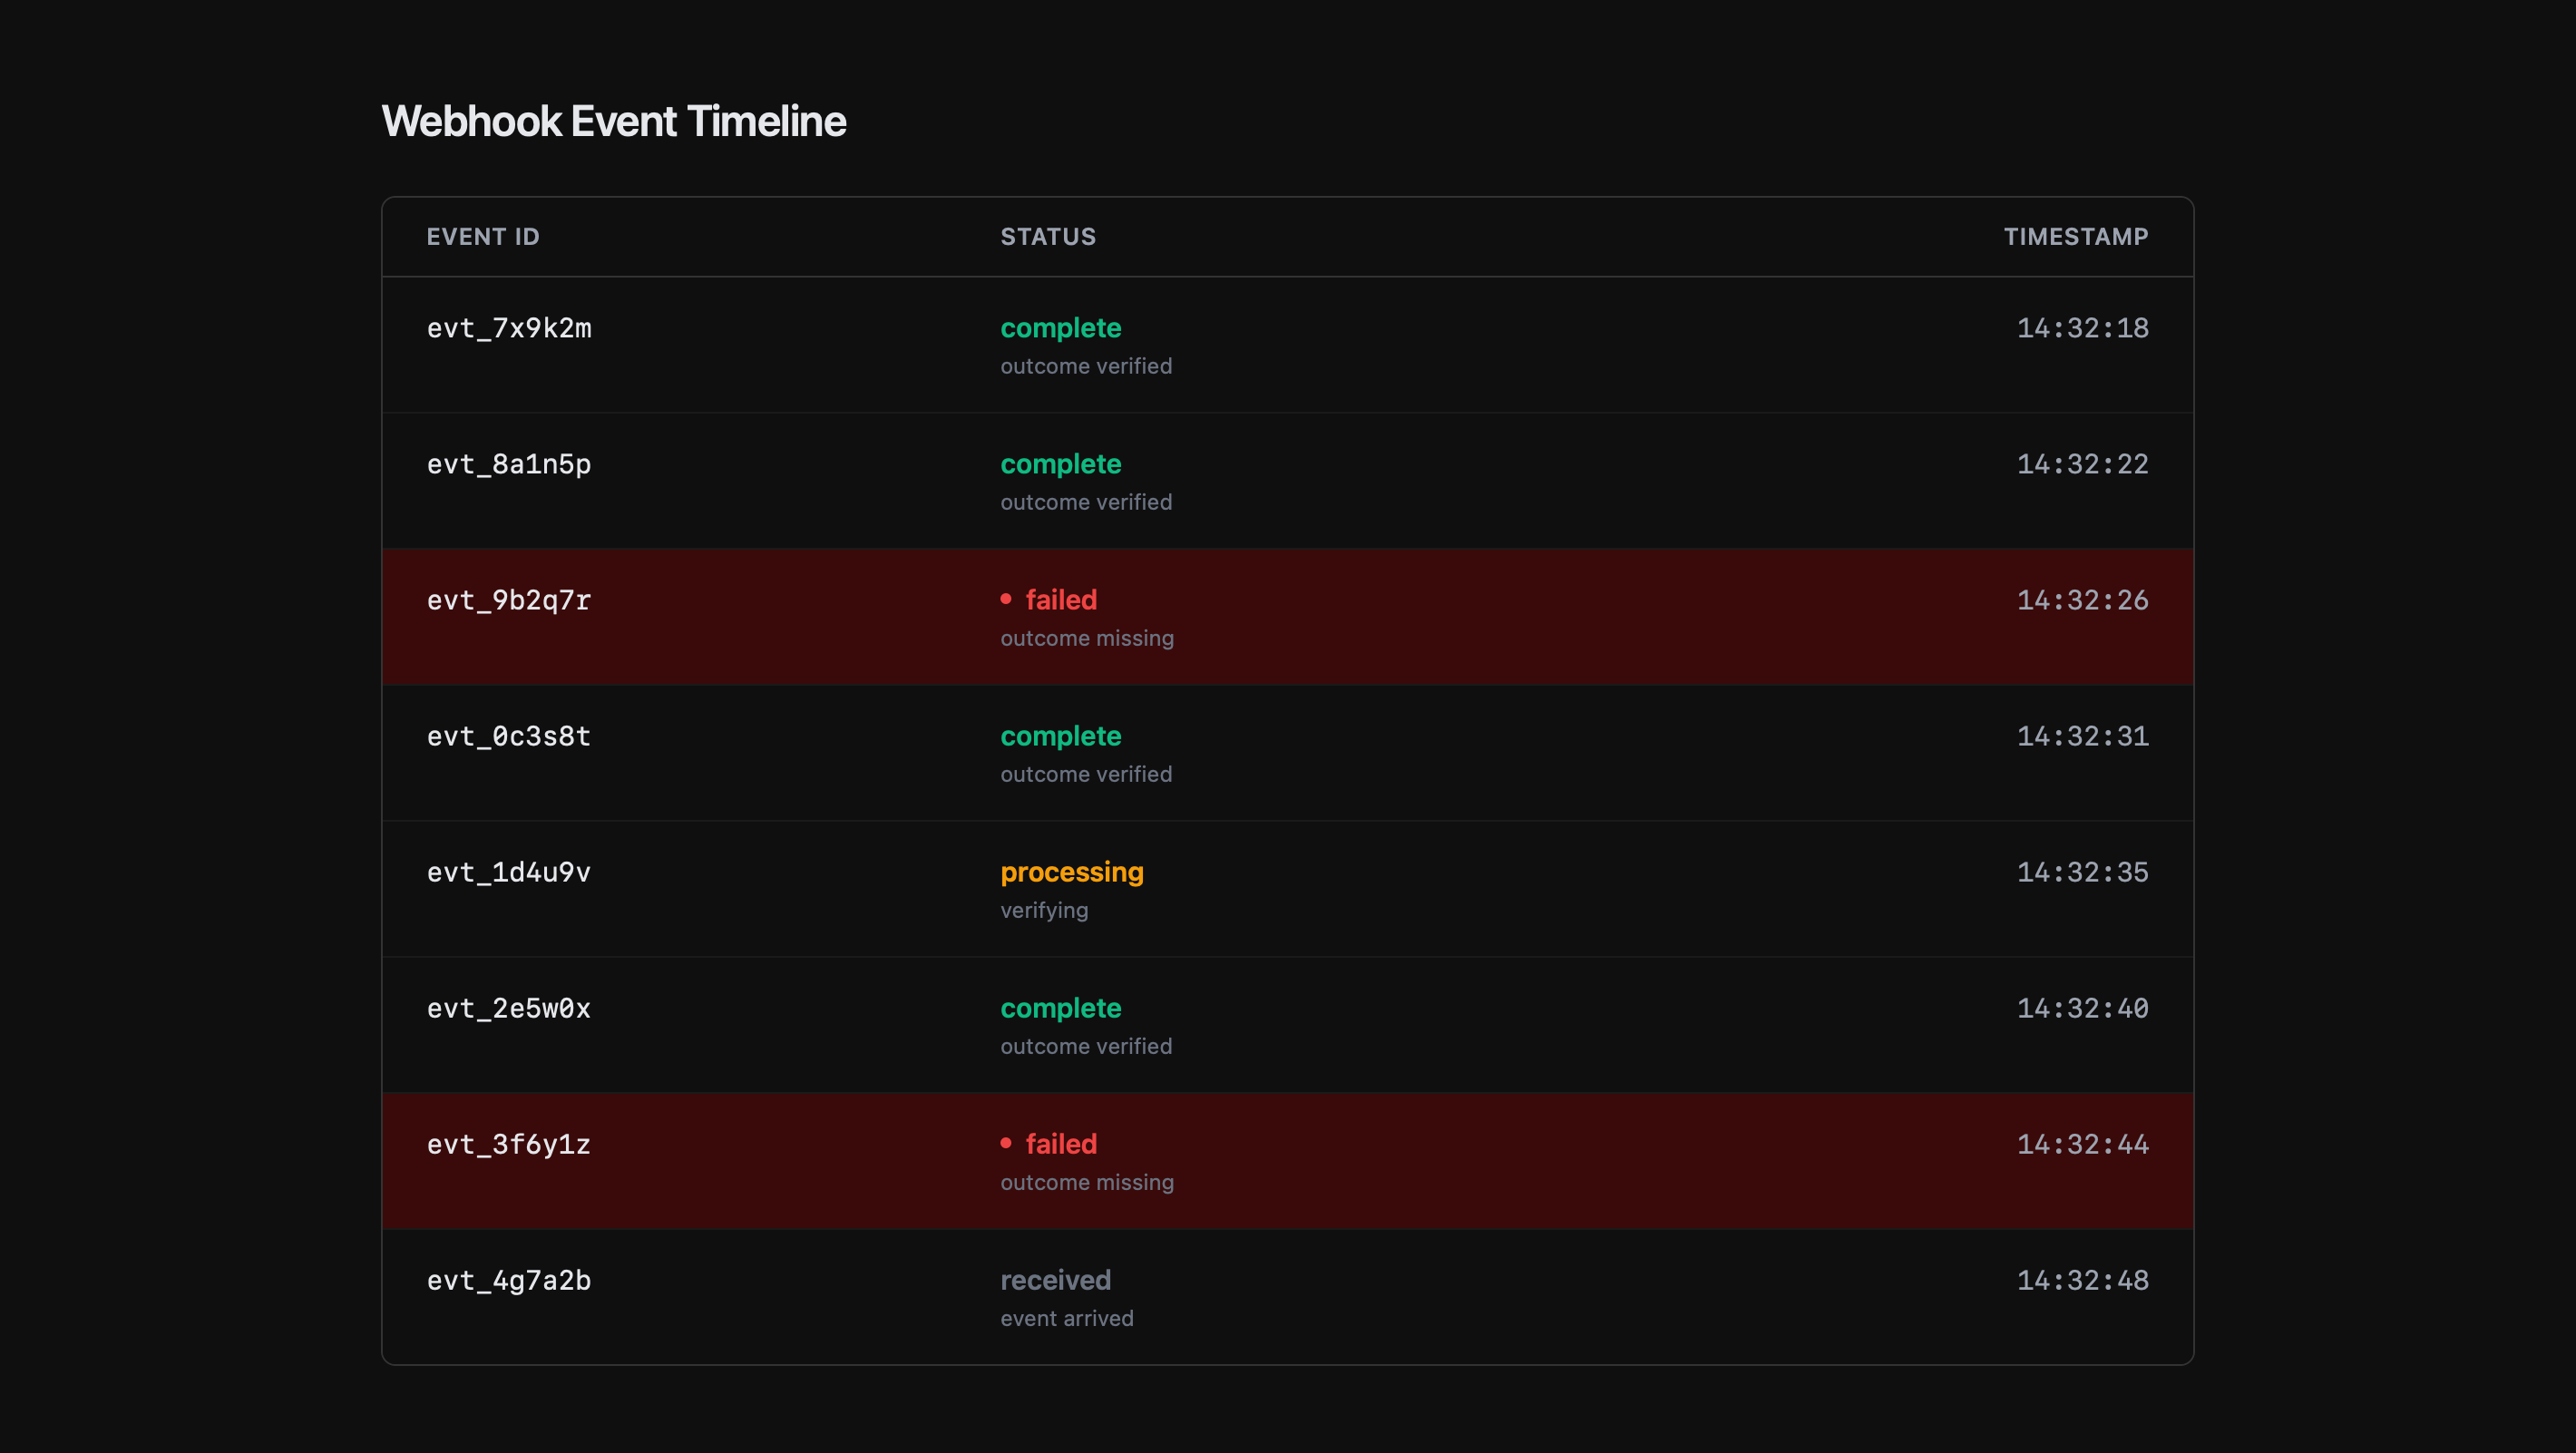Viewport: 2576px width, 1453px height.
Task: Sort by the TIMESTAMP column header
Action: [2076, 236]
